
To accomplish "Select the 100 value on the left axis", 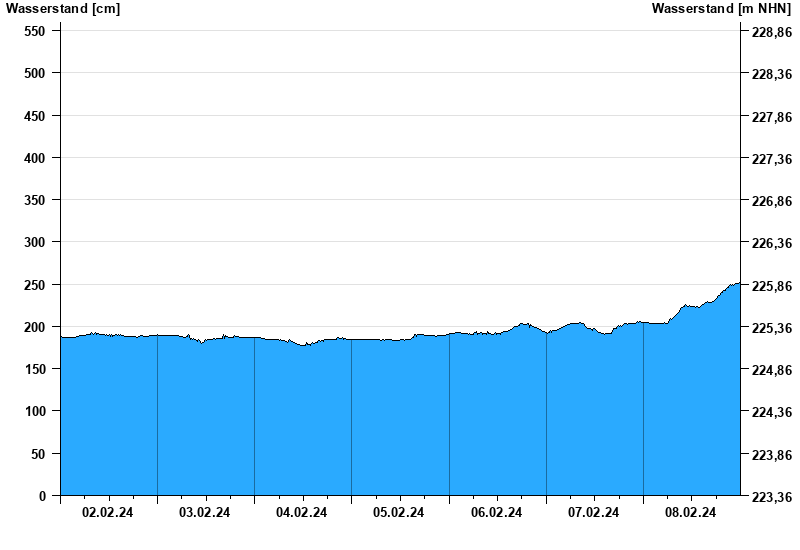I will (x=35, y=412).
